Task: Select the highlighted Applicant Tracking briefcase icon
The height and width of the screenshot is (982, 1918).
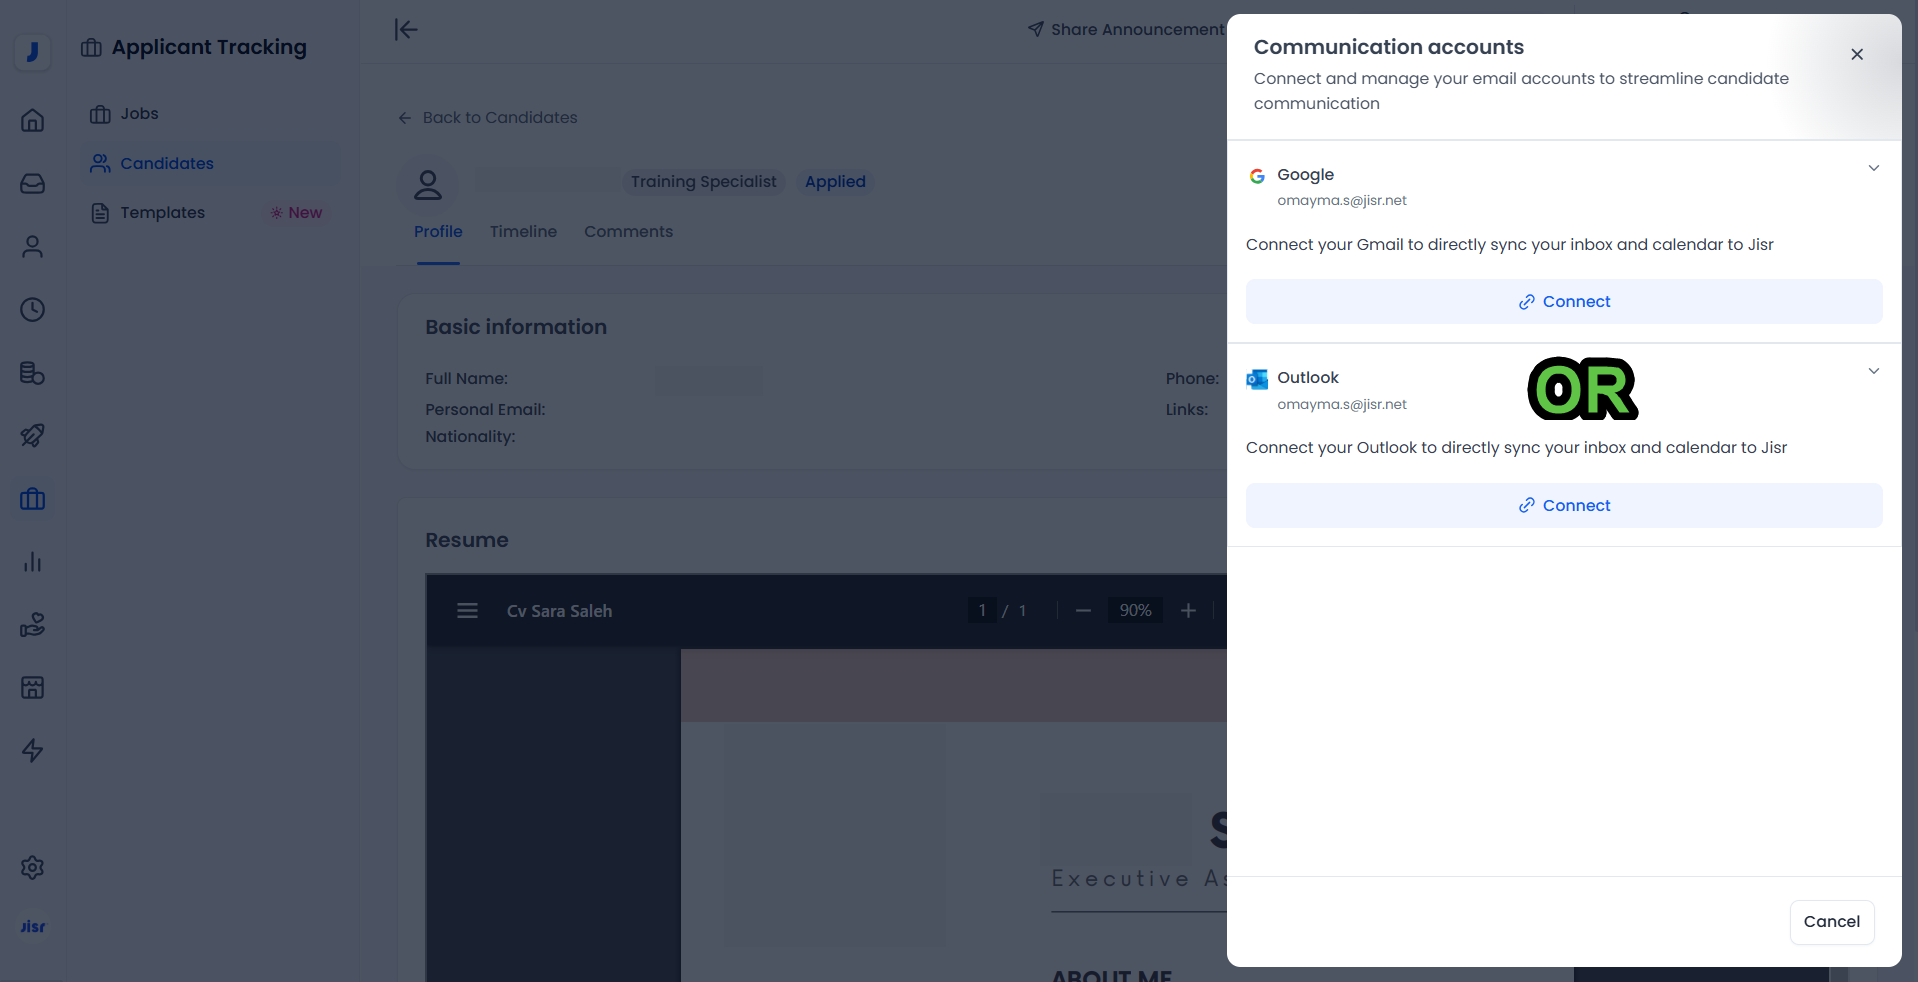Action: [32, 499]
